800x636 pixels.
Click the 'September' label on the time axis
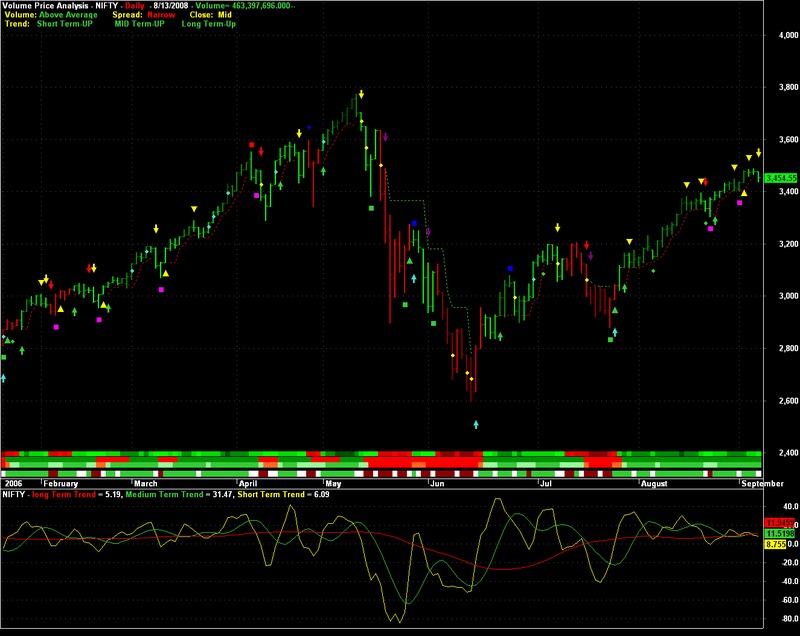[x=762, y=484]
